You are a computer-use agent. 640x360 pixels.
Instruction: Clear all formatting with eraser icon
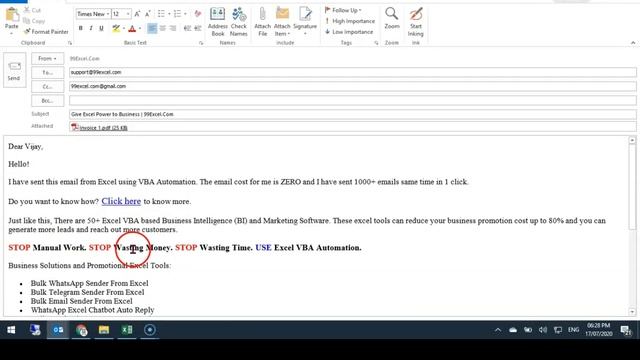[198, 14]
